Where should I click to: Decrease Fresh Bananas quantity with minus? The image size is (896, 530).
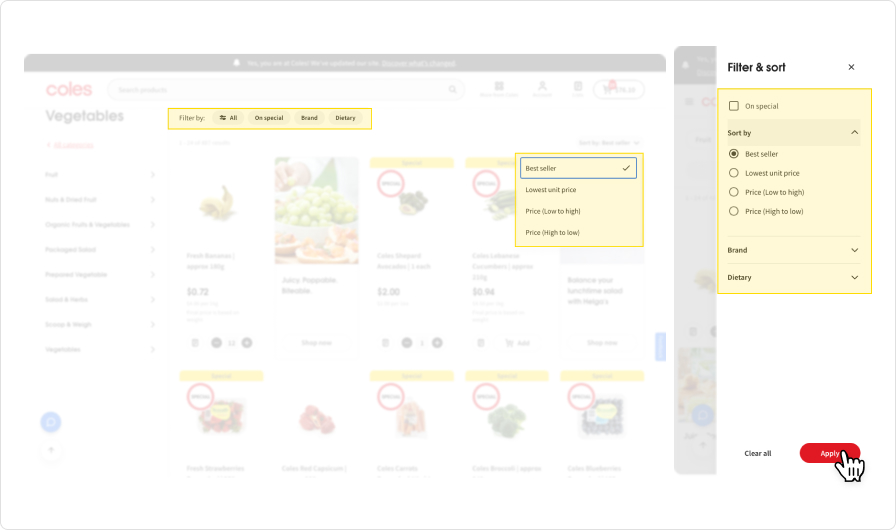pos(217,343)
